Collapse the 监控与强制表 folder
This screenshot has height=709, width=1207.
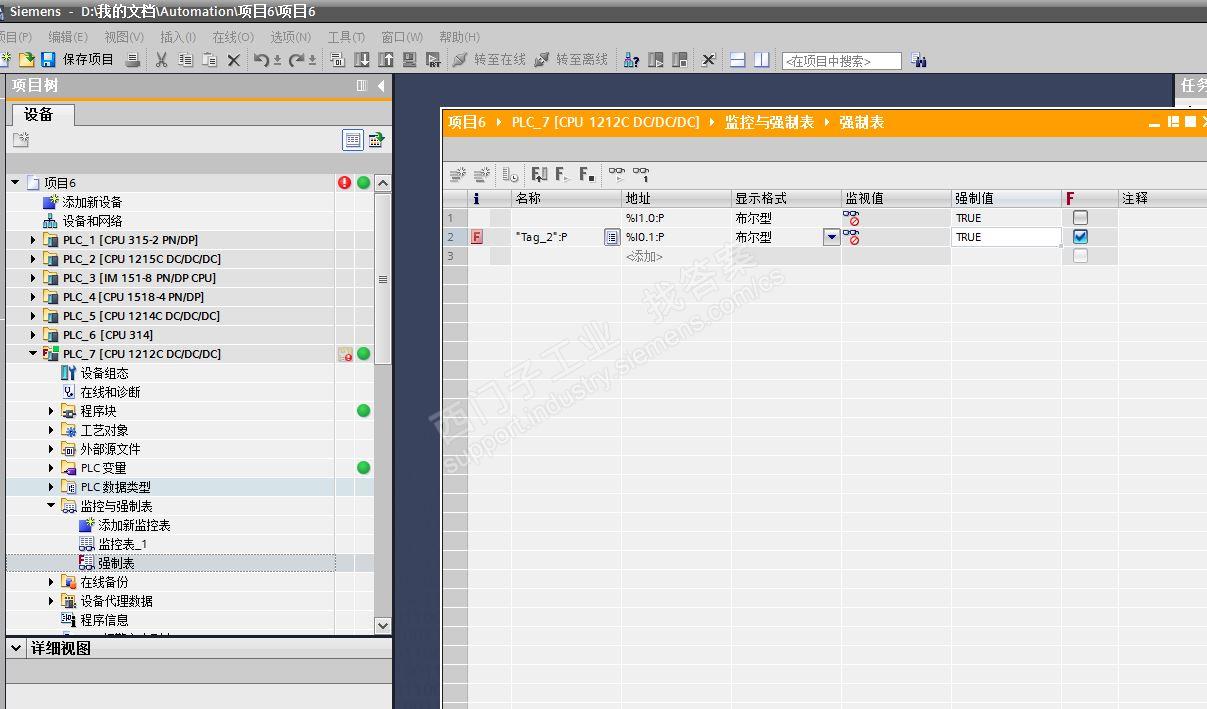coord(52,506)
